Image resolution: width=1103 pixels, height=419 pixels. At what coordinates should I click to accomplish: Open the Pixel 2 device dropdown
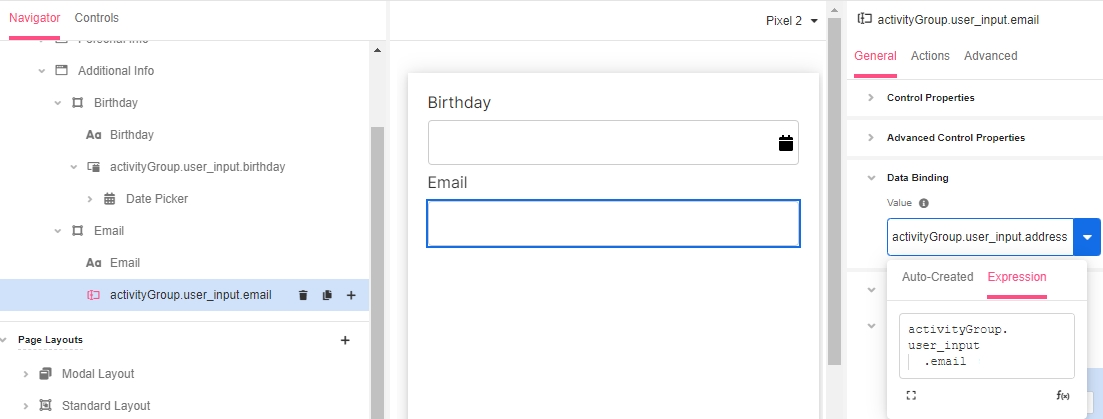click(x=792, y=21)
